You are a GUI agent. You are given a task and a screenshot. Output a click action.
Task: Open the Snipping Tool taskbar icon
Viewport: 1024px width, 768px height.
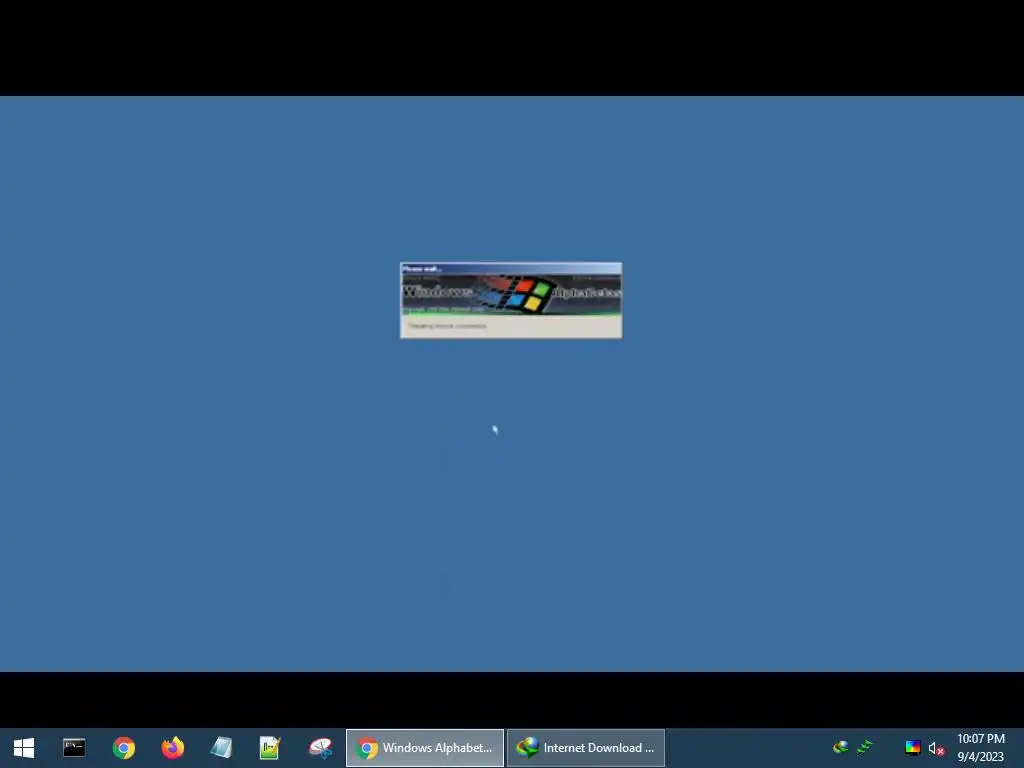pyautogui.click(x=320, y=748)
